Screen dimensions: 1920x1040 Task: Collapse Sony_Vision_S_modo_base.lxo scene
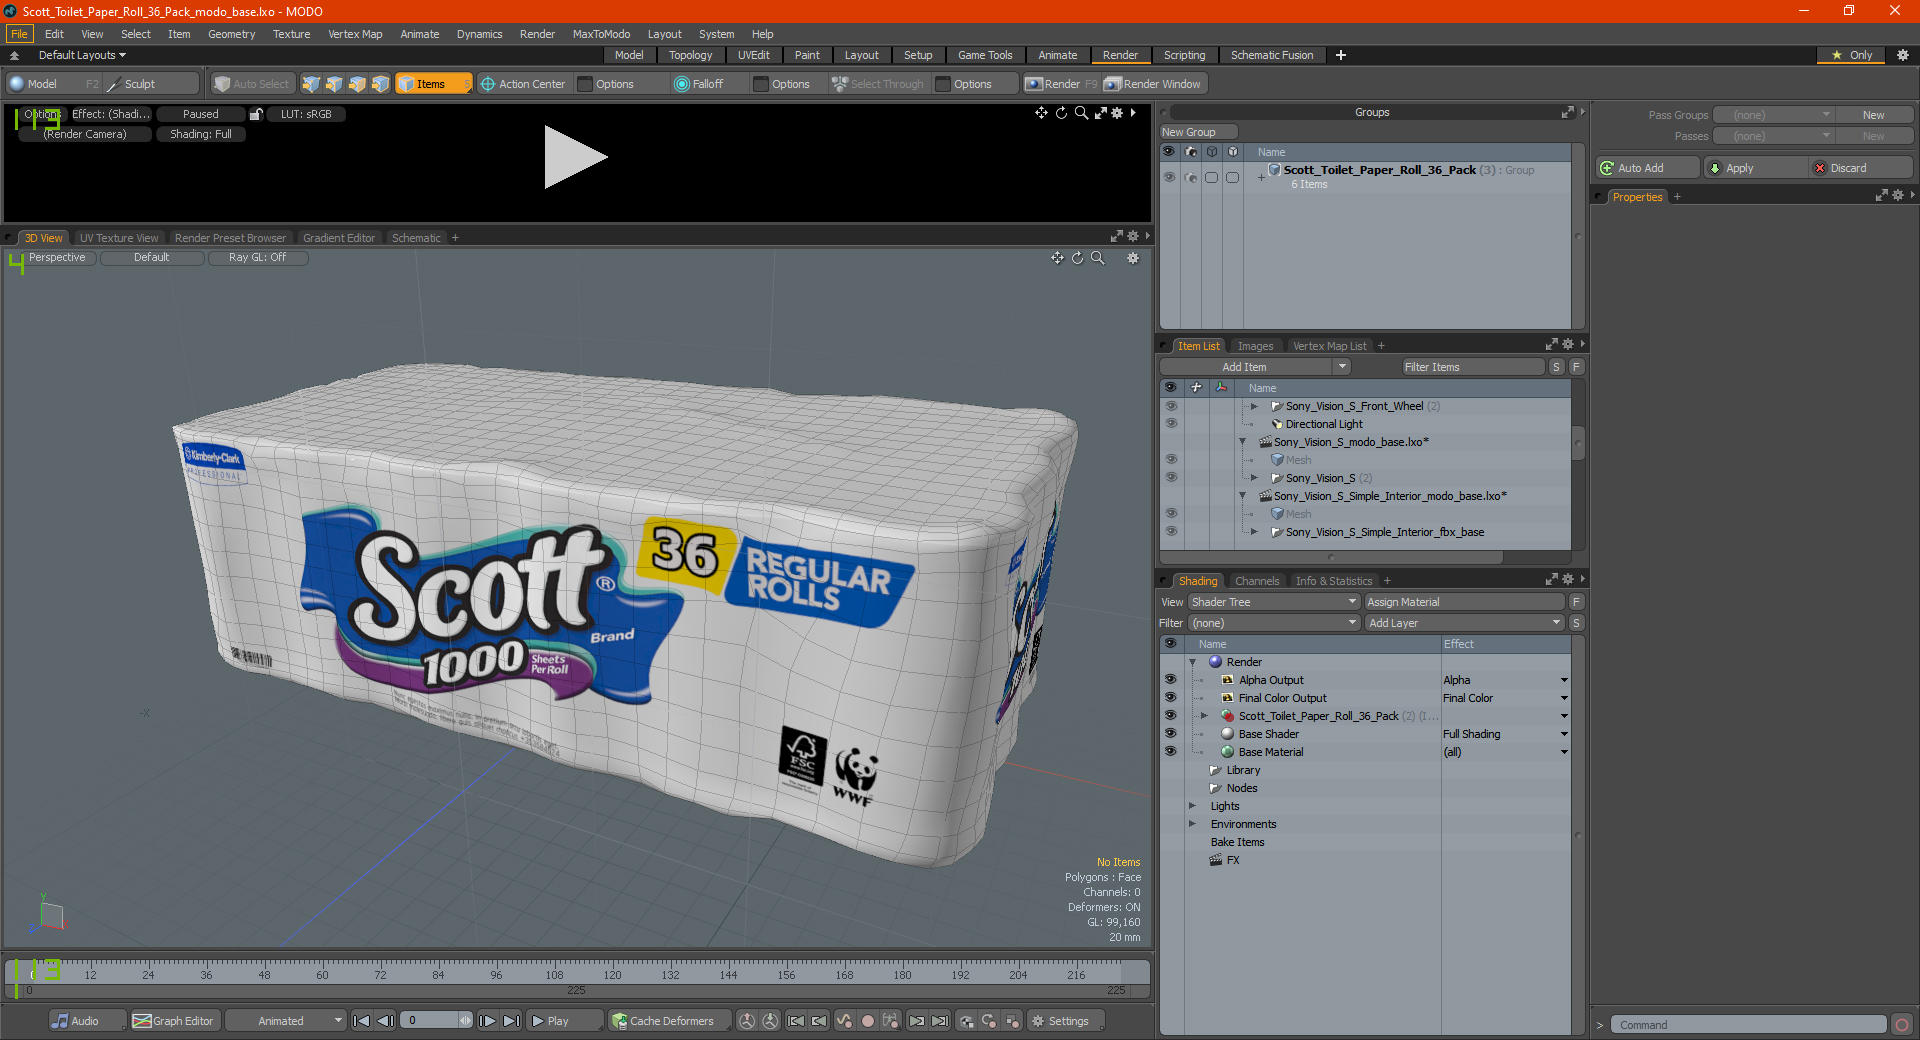[x=1243, y=442]
